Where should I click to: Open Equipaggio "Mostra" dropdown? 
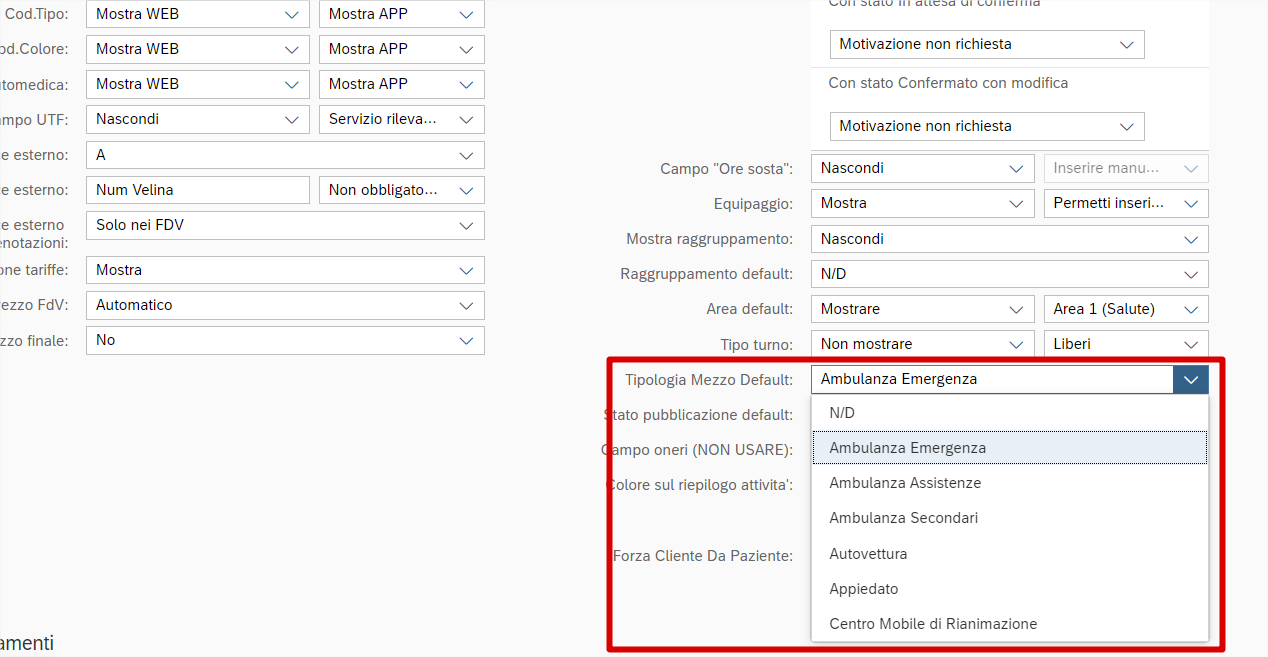922,203
